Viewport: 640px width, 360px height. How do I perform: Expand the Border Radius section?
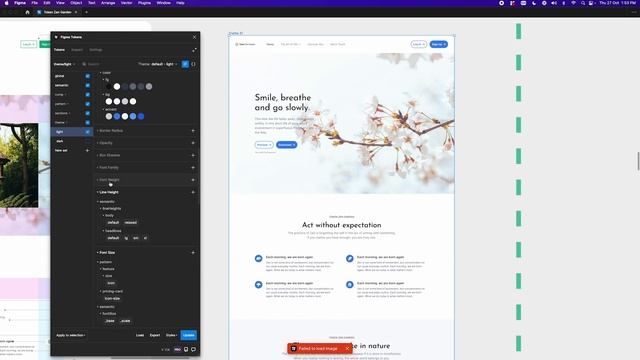111,131
